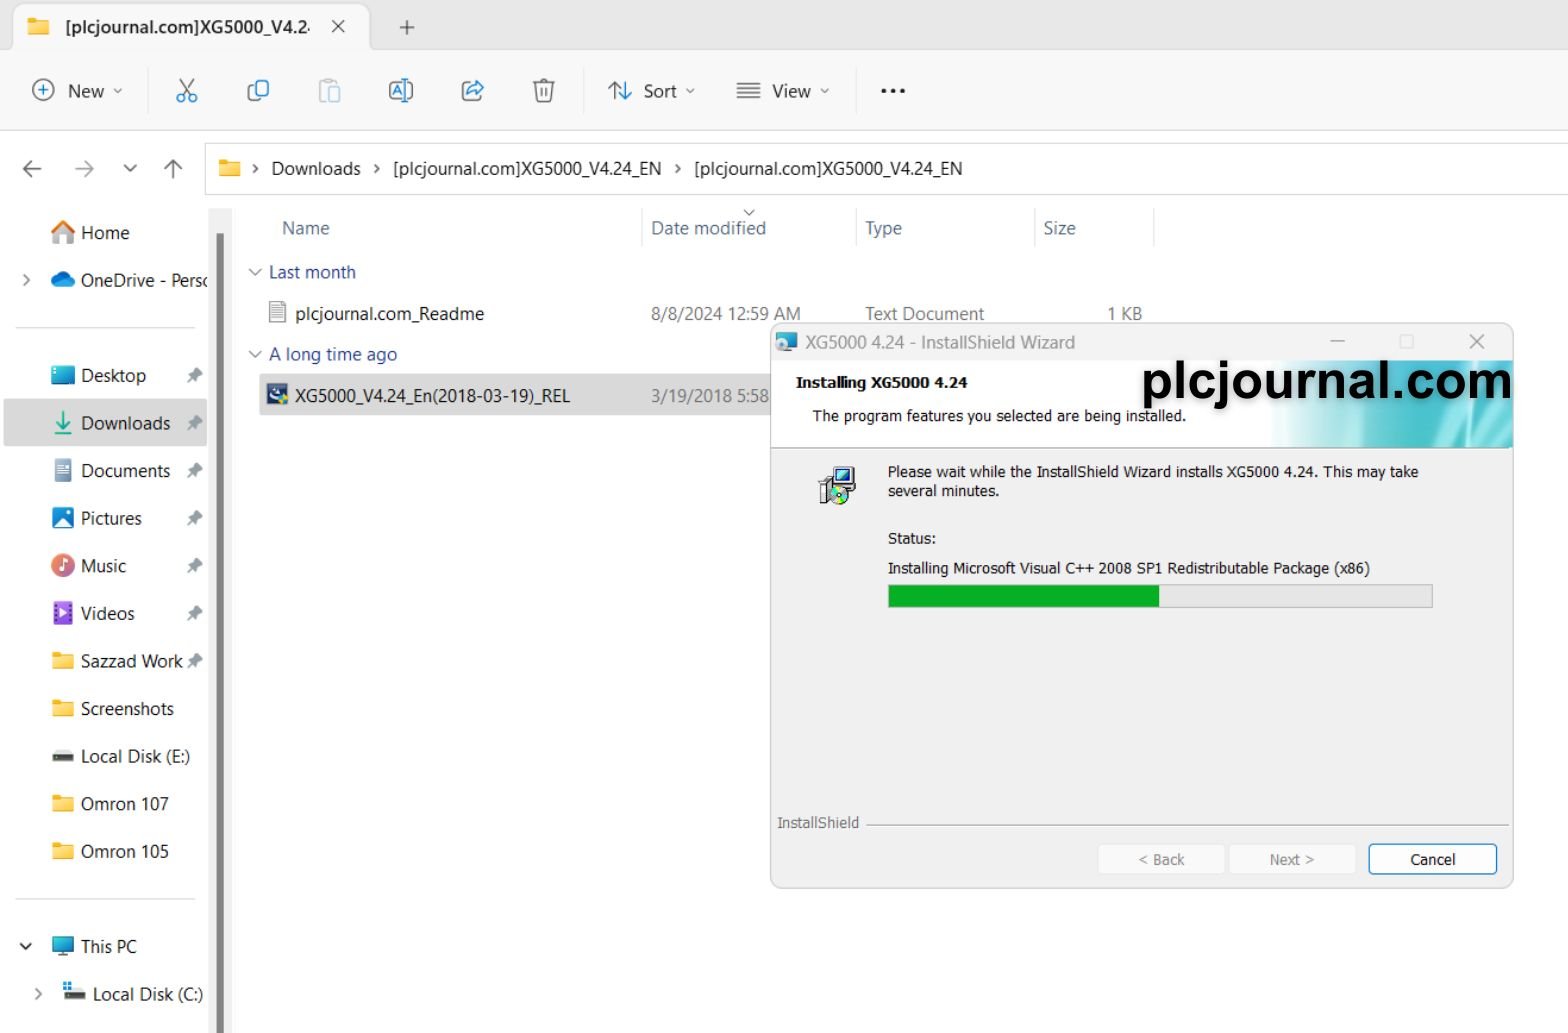The image size is (1568, 1033).
Task: Navigate back with the left arrow
Action: [x=32, y=169]
